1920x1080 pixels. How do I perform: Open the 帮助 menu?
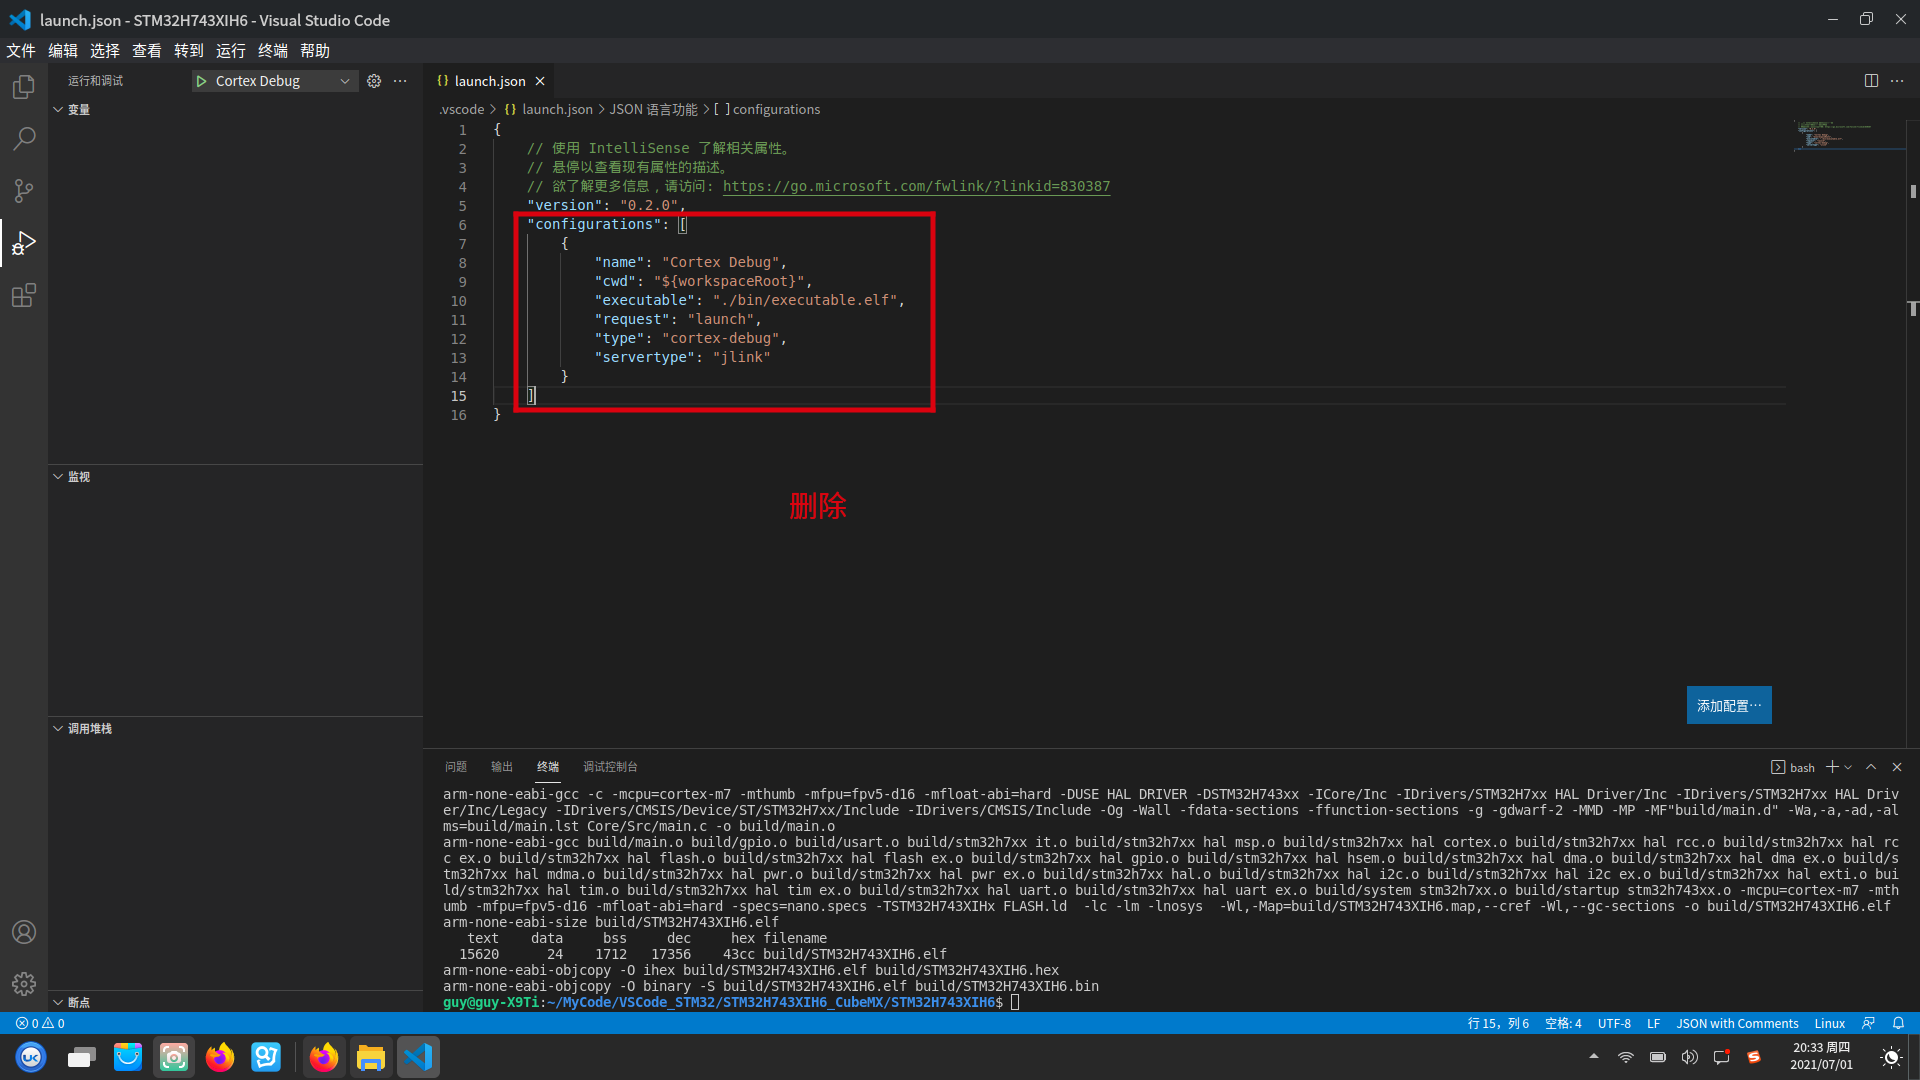pyautogui.click(x=315, y=51)
